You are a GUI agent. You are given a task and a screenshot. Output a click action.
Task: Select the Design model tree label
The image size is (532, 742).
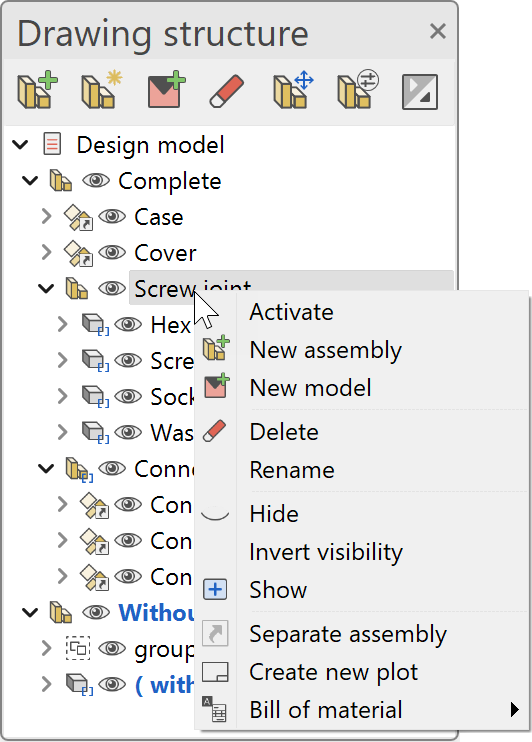(151, 145)
